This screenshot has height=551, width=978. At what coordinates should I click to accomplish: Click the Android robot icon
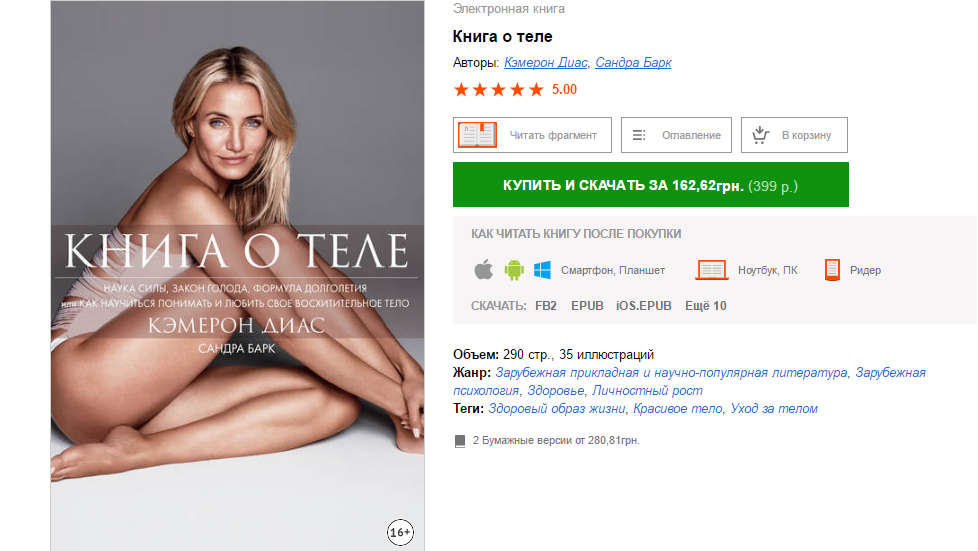click(x=514, y=270)
